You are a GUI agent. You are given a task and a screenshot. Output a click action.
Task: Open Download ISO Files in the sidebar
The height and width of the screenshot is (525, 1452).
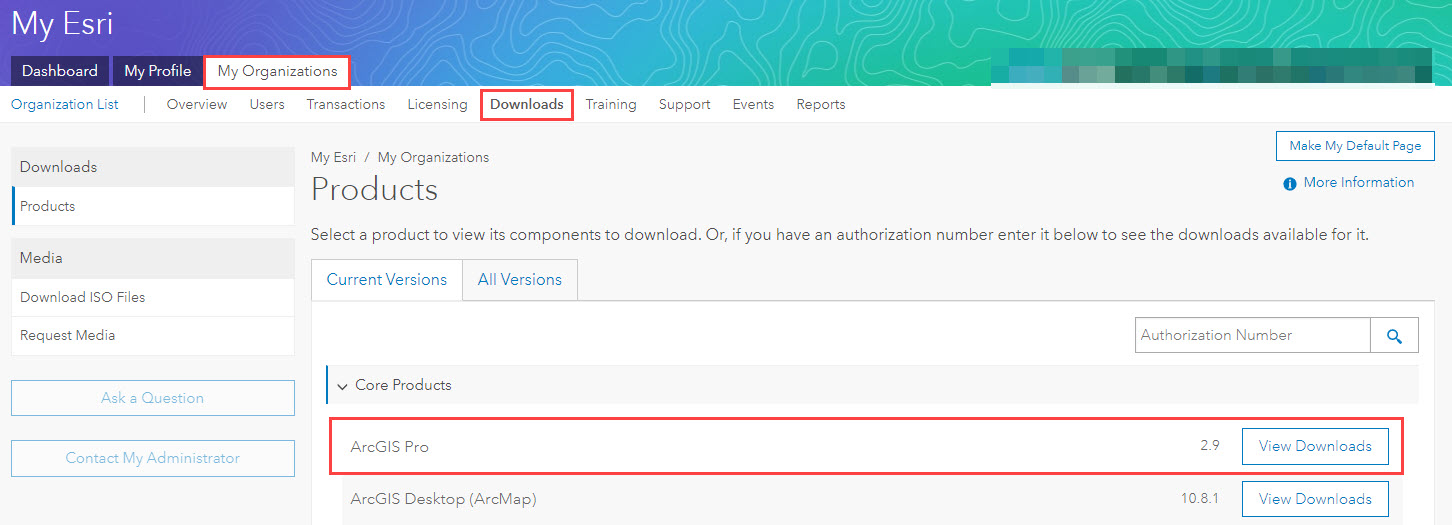tap(153, 297)
